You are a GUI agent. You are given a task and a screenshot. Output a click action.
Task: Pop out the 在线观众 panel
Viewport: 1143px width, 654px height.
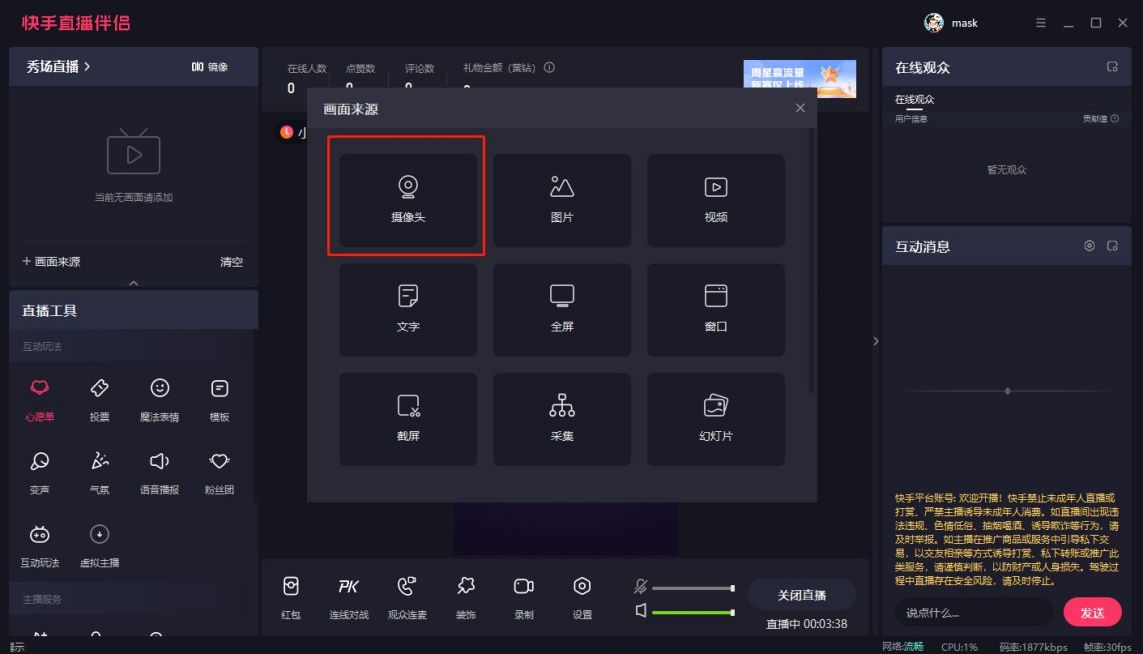[x=1112, y=67]
